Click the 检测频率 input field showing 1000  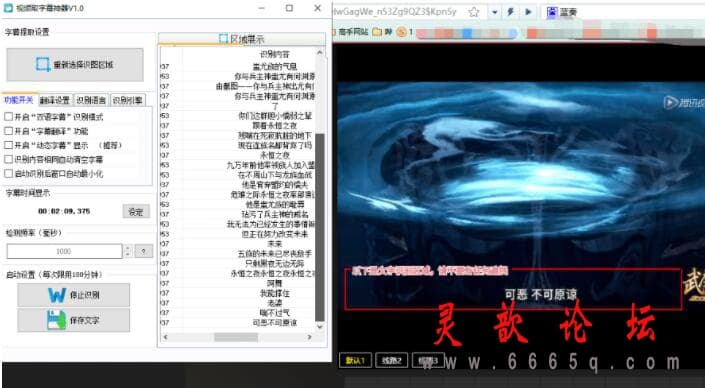pyautogui.click(x=64, y=251)
